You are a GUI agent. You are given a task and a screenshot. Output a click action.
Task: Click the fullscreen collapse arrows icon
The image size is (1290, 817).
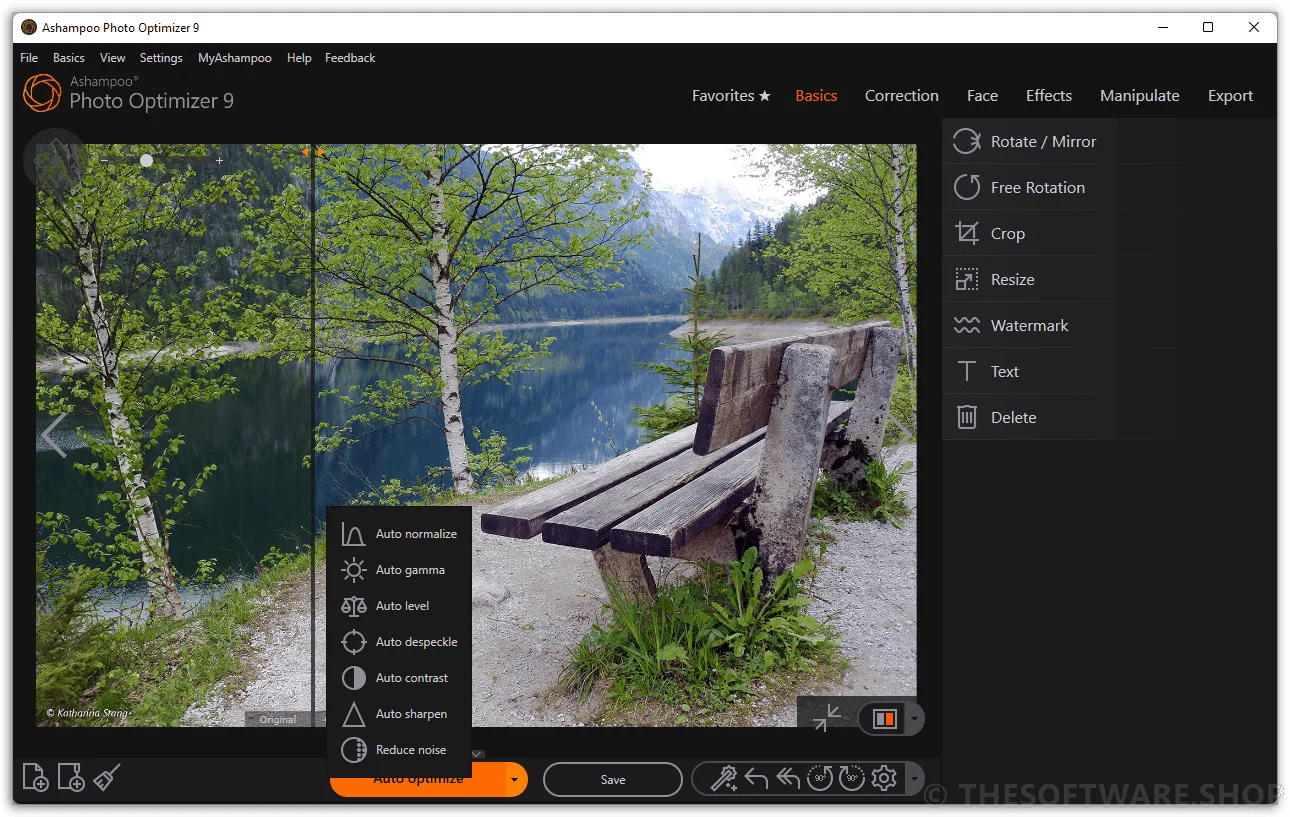coord(827,718)
